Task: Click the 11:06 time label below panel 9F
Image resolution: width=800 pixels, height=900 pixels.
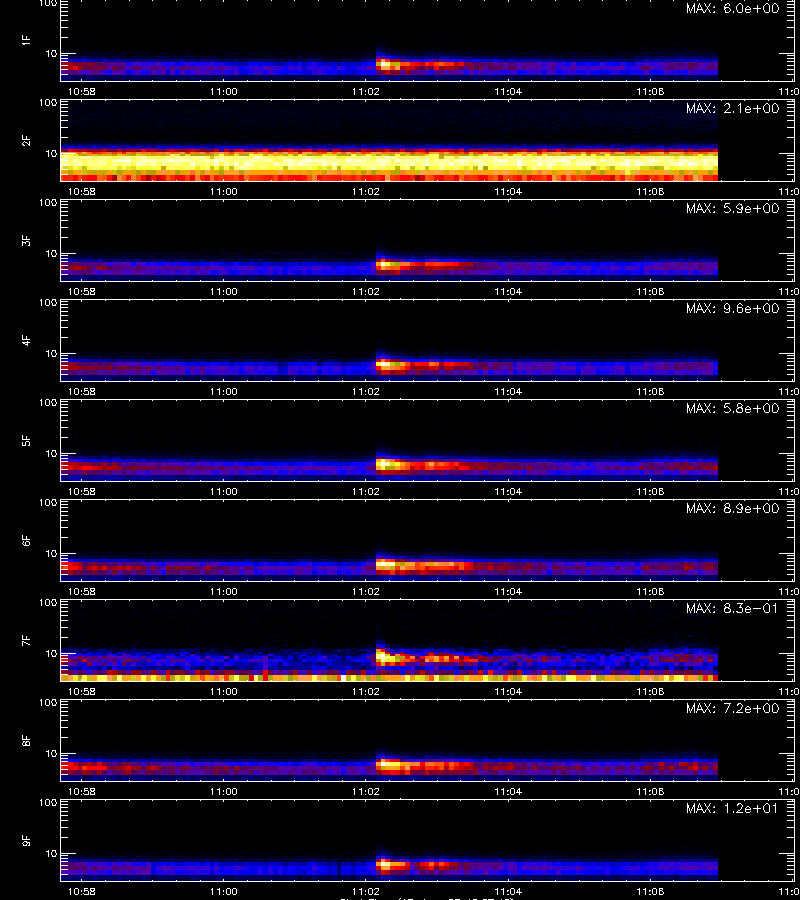Action: click(650, 891)
